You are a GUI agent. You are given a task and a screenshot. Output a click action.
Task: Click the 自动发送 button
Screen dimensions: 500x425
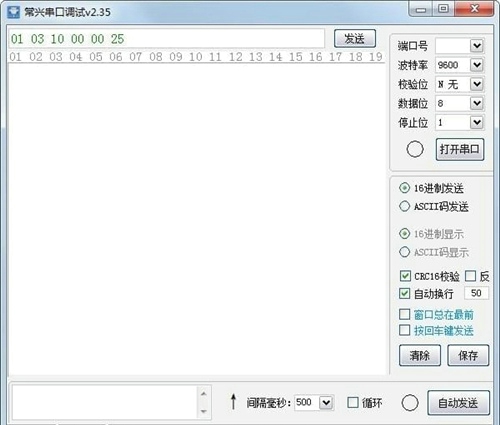[458, 403]
